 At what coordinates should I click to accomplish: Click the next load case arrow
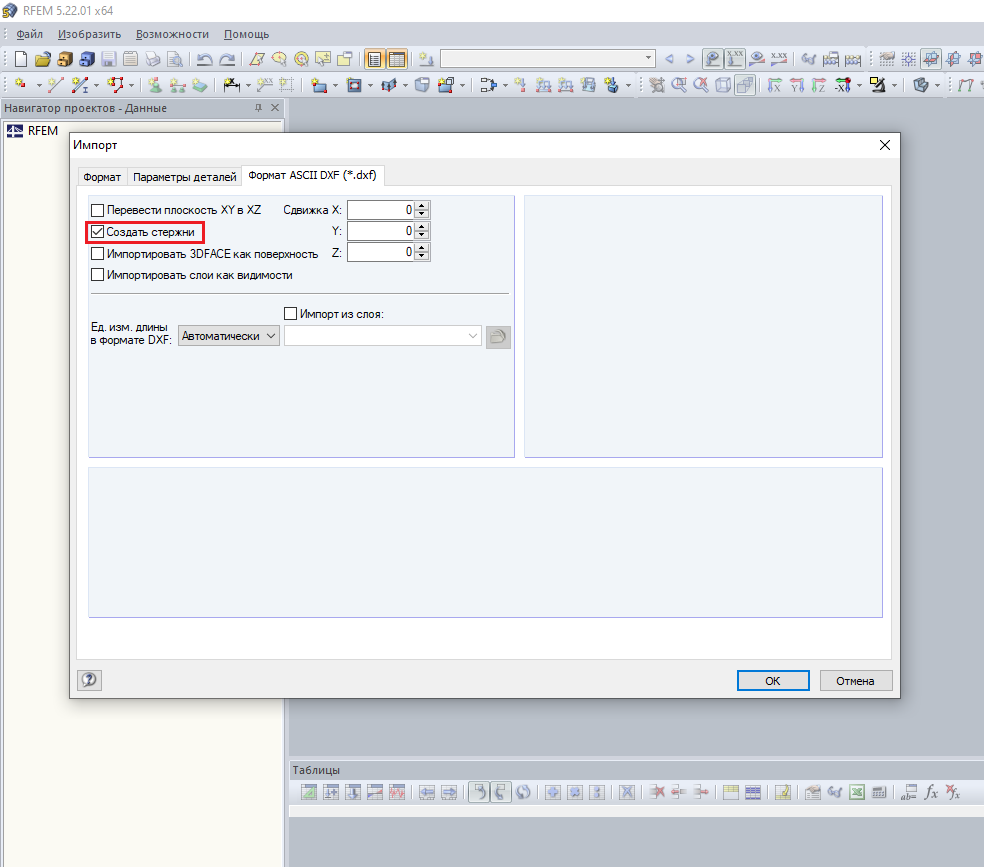pos(690,59)
